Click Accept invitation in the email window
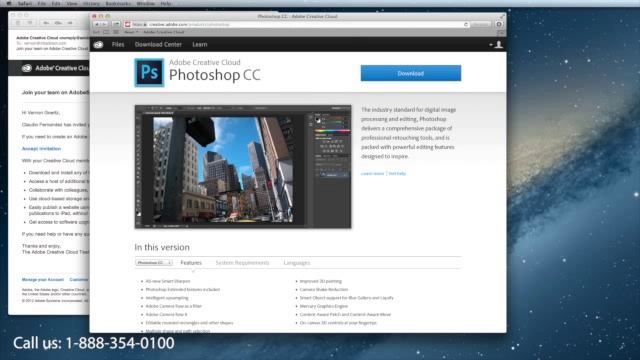640x360 pixels. tap(41, 149)
